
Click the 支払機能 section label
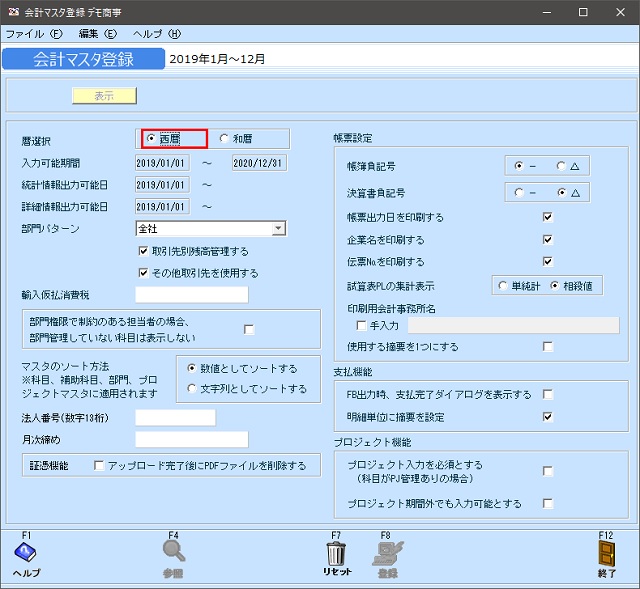click(x=353, y=371)
